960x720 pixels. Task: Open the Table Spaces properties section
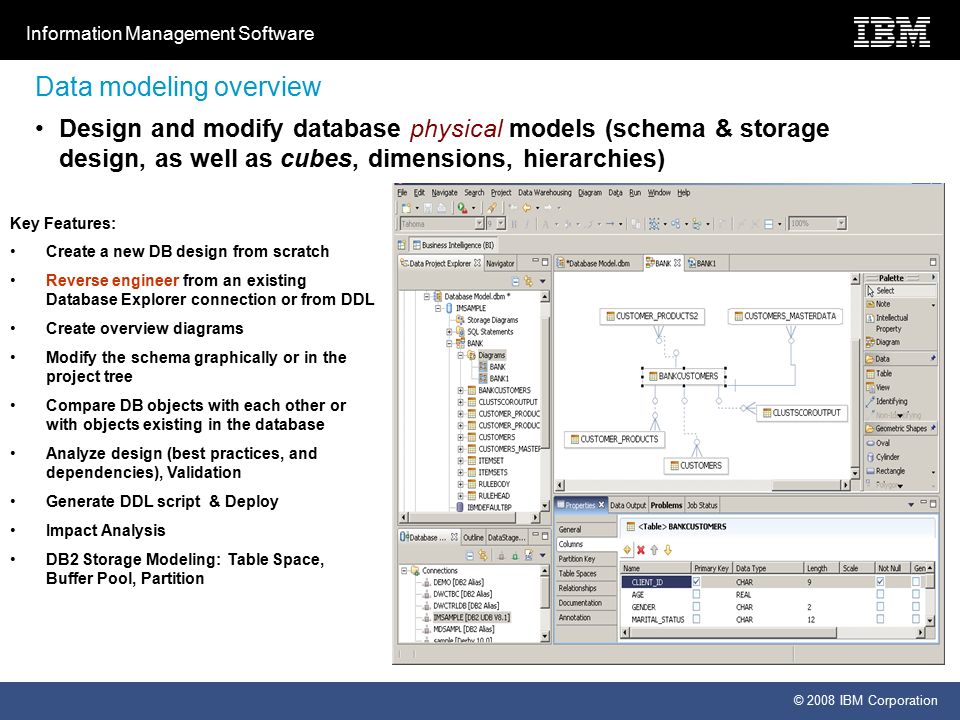click(586, 574)
